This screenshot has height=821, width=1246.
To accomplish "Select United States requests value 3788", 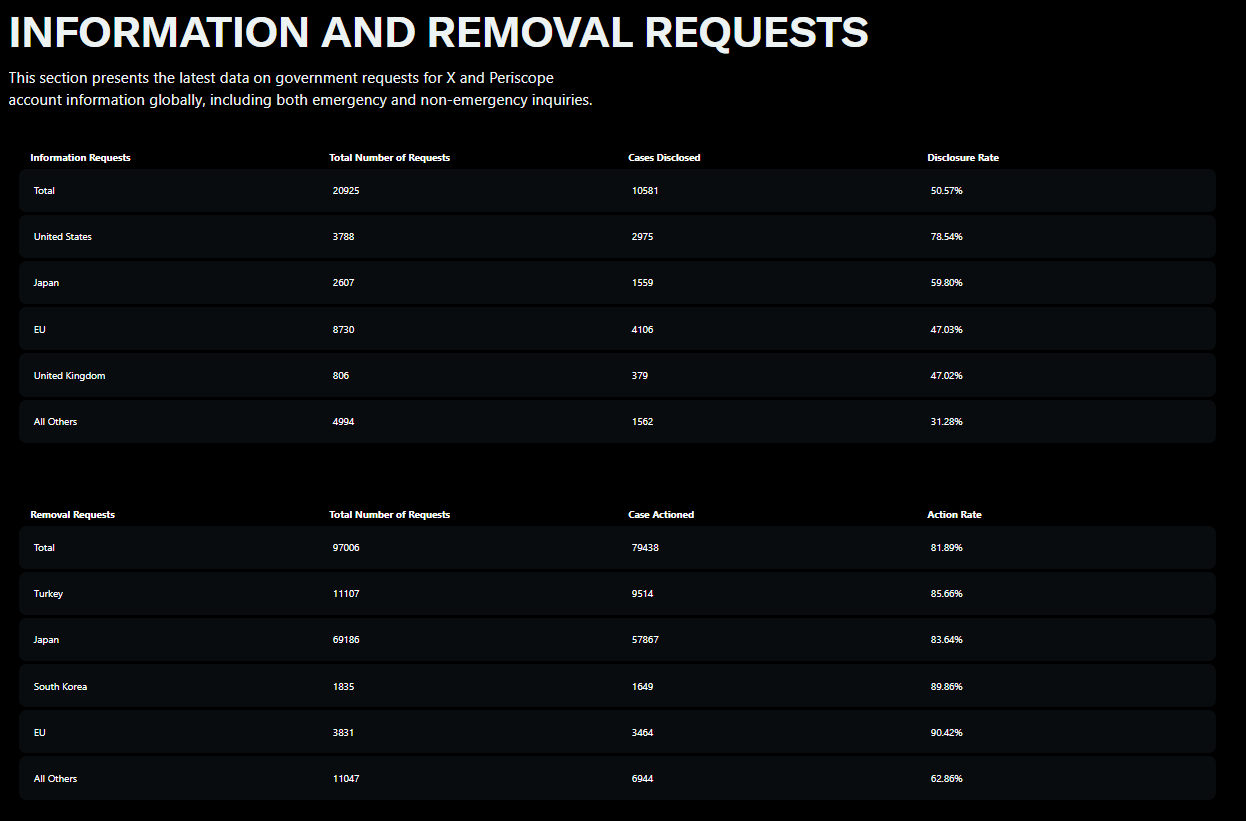I will (343, 237).
